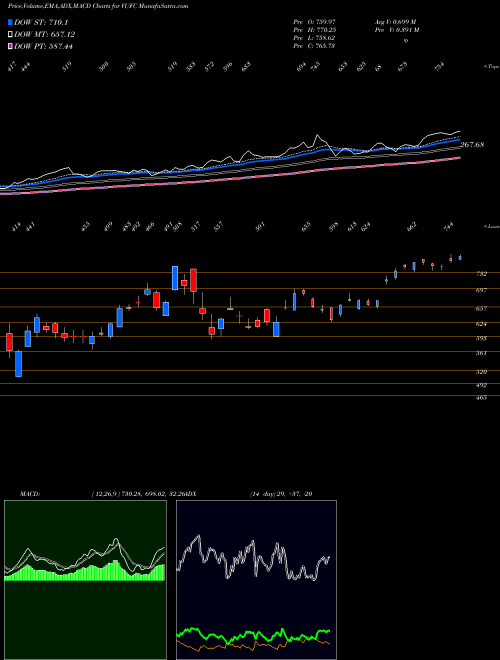Viewport: 500px width, 660px height.
Task: Click the 745 top-row high label
Action: point(315,67)
